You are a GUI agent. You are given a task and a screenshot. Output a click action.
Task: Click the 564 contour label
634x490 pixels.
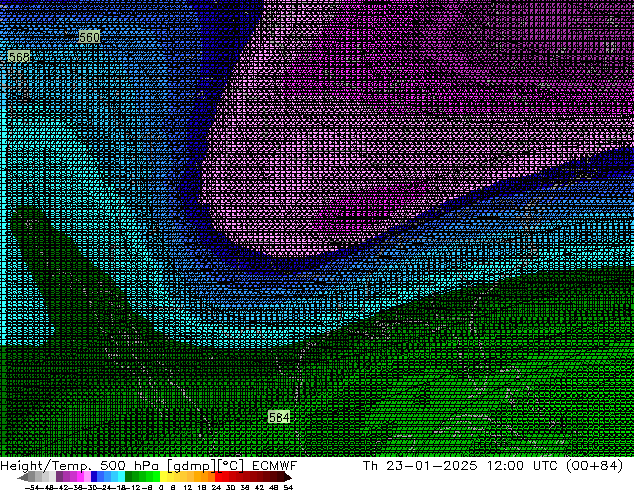(279, 417)
